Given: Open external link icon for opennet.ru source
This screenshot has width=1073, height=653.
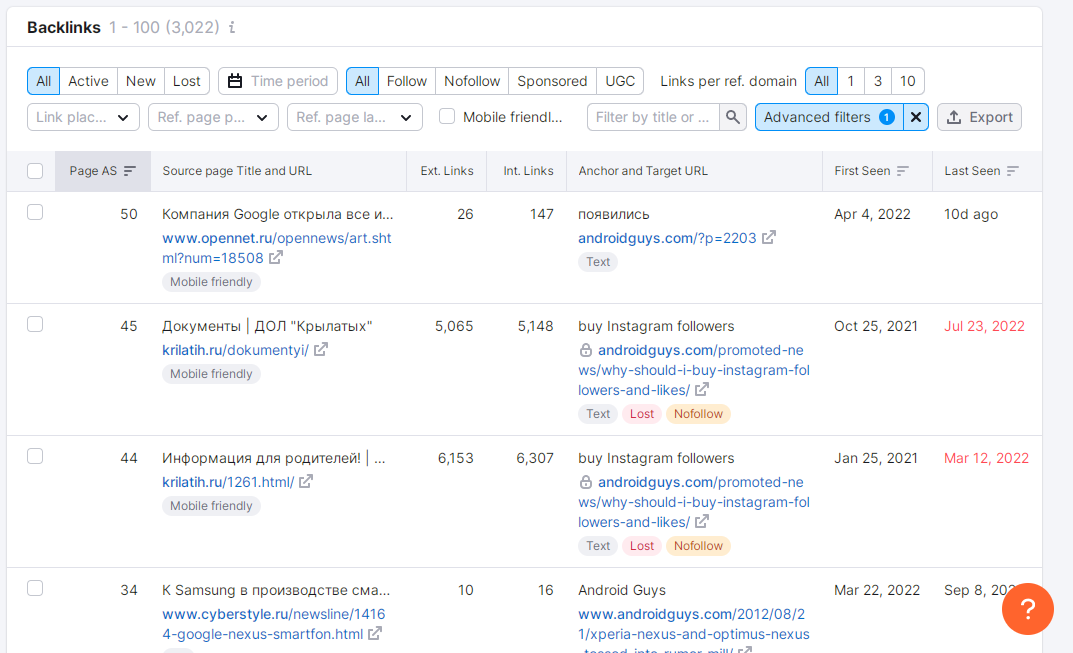Looking at the screenshot, I should 275,258.
